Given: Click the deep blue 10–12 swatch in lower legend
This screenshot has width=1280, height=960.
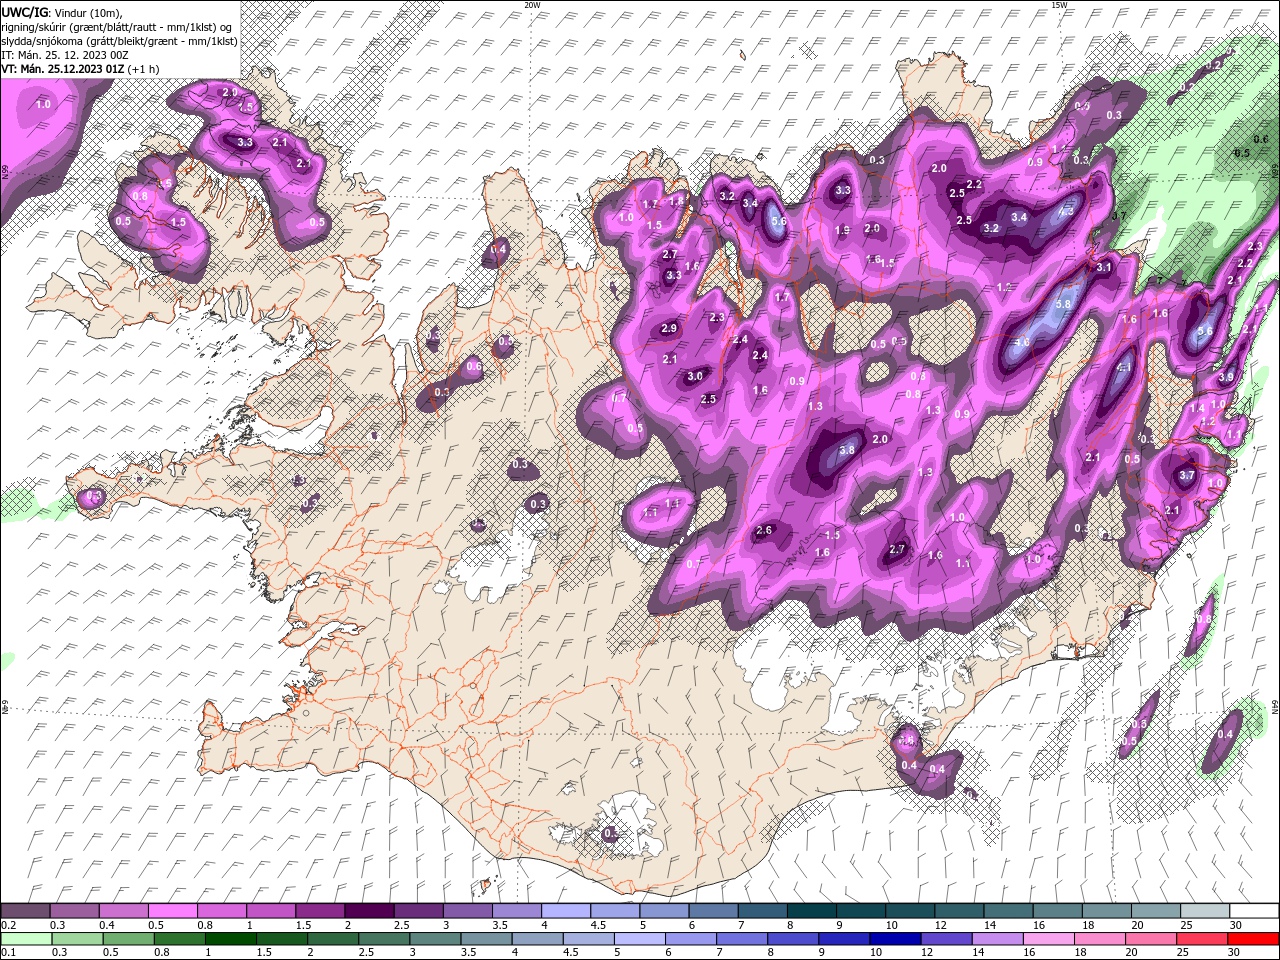Looking at the screenshot, I should tap(895, 939).
